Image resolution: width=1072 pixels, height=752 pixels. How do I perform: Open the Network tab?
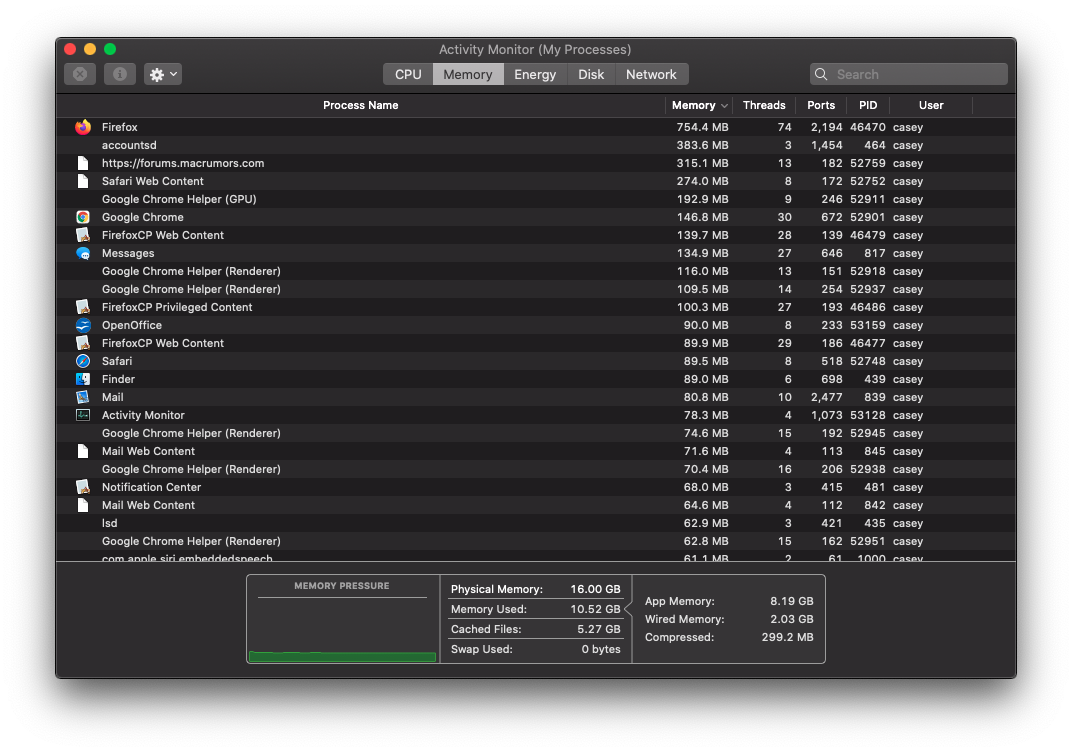[651, 75]
